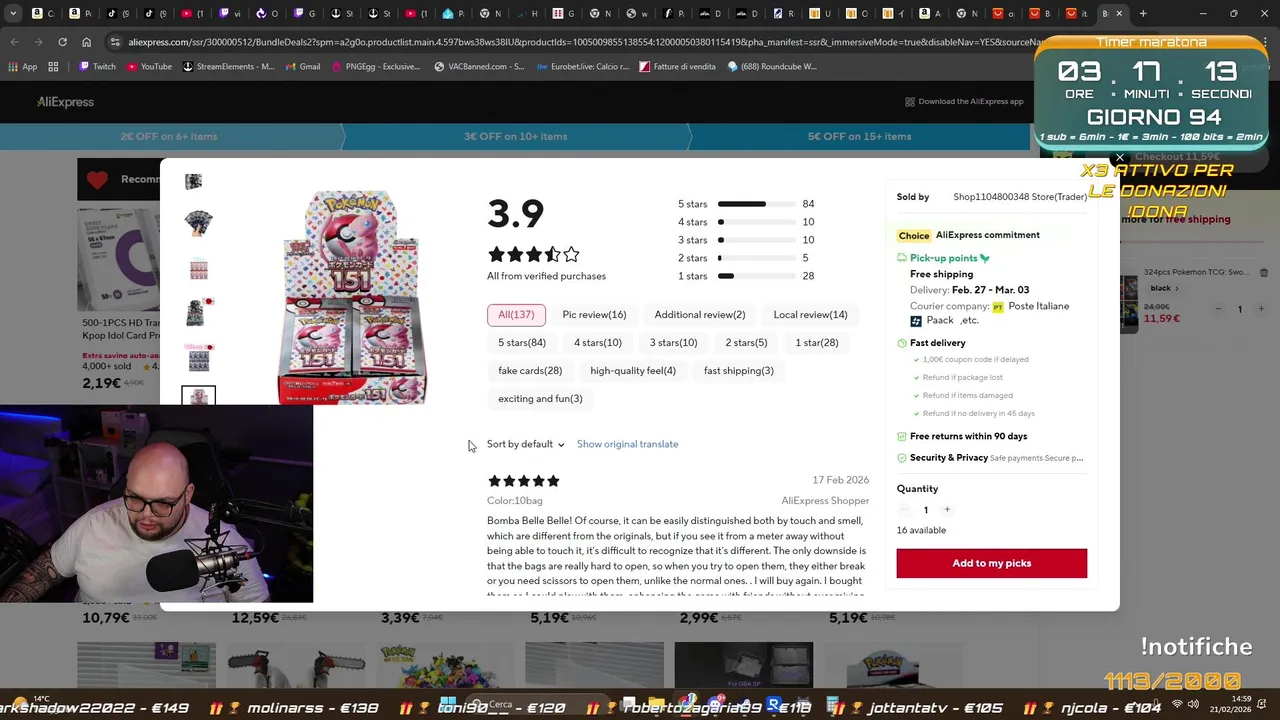This screenshot has width=1280, height=720.
Task: Decrease the cart item quantity with minus
Action: click(x=1218, y=309)
